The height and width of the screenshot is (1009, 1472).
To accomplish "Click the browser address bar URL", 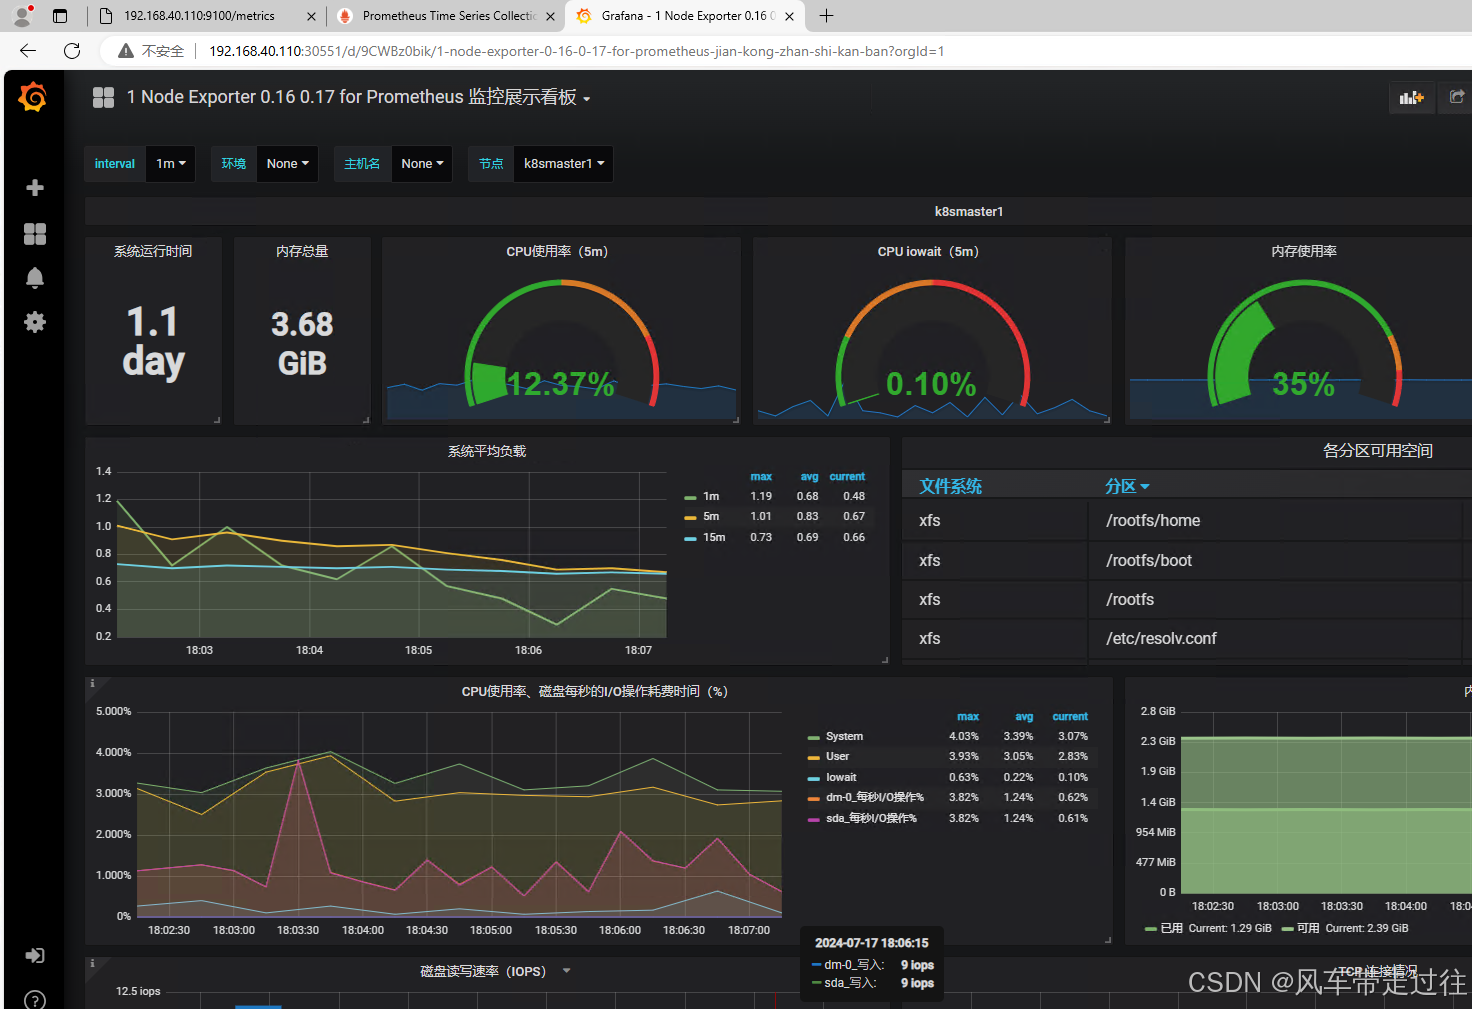I will tap(576, 51).
